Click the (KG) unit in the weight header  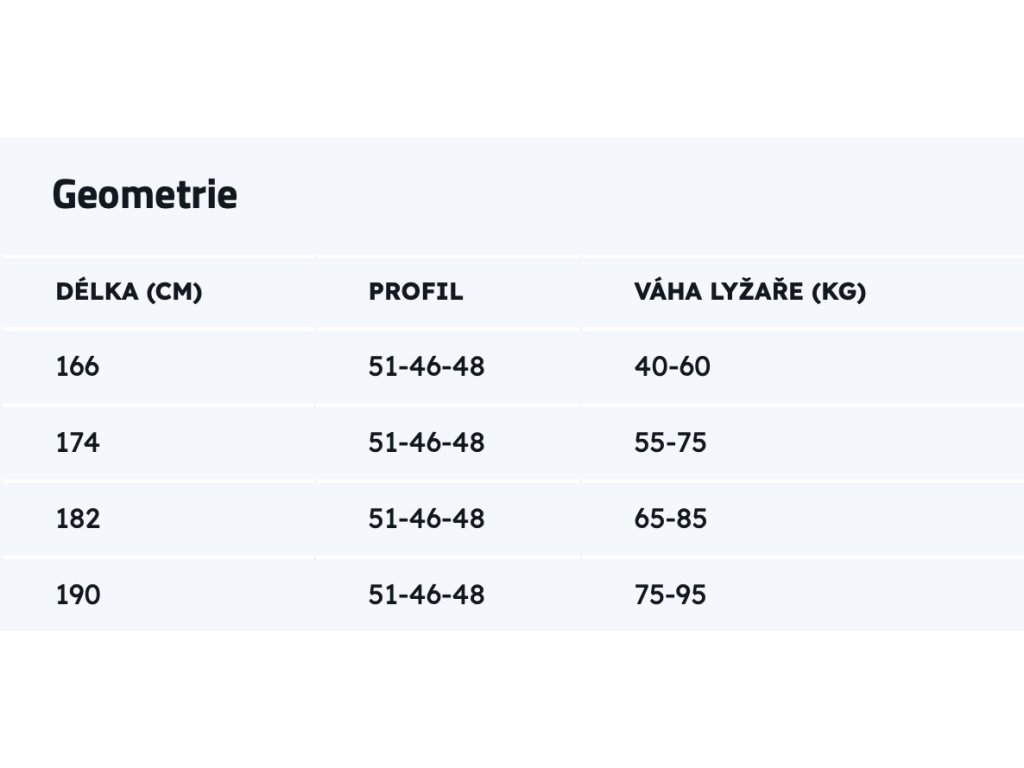pos(839,292)
